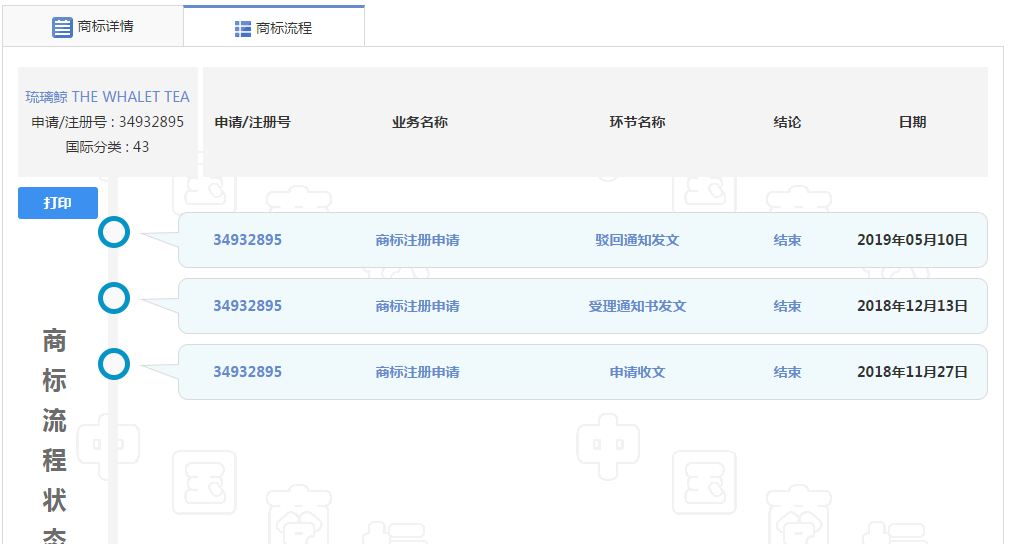
Task: Click timeline circle for 受理通知书发文 step
Action: [x=115, y=298]
